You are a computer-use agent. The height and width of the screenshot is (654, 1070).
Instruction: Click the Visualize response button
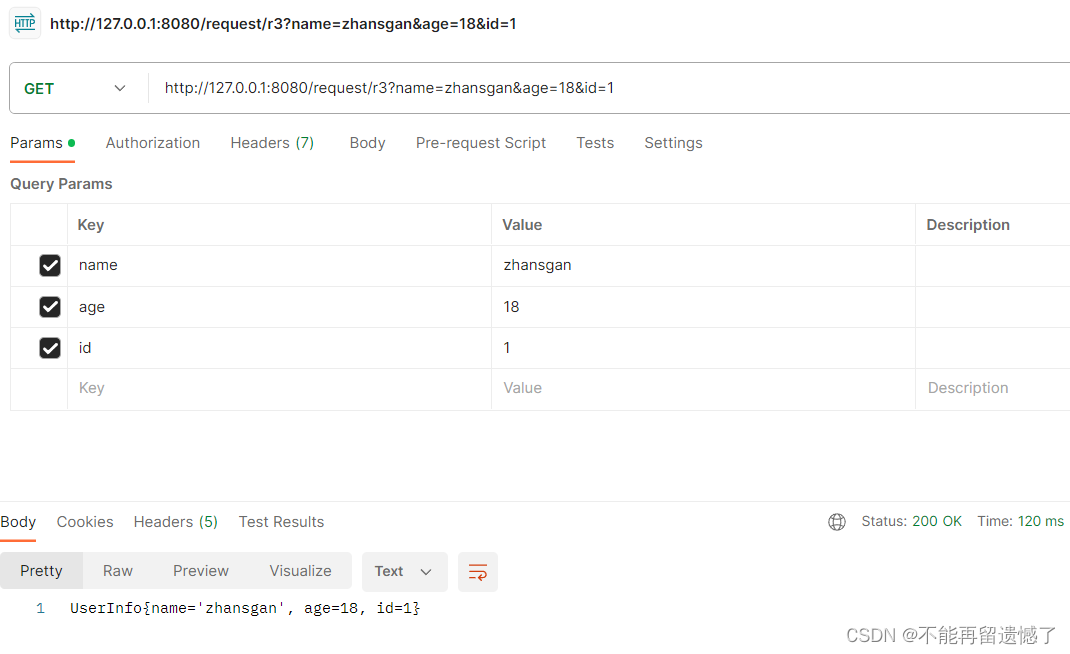coord(300,571)
